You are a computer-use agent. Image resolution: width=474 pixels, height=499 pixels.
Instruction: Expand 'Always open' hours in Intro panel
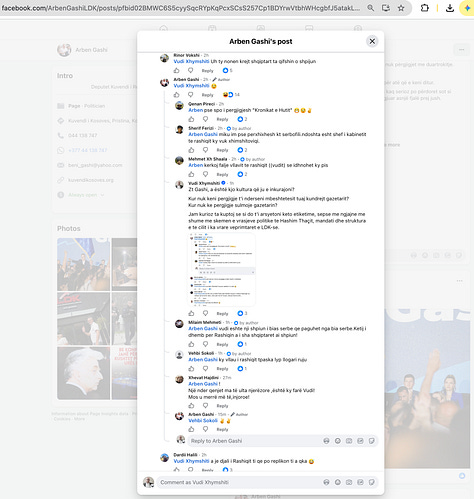[x=86, y=195]
